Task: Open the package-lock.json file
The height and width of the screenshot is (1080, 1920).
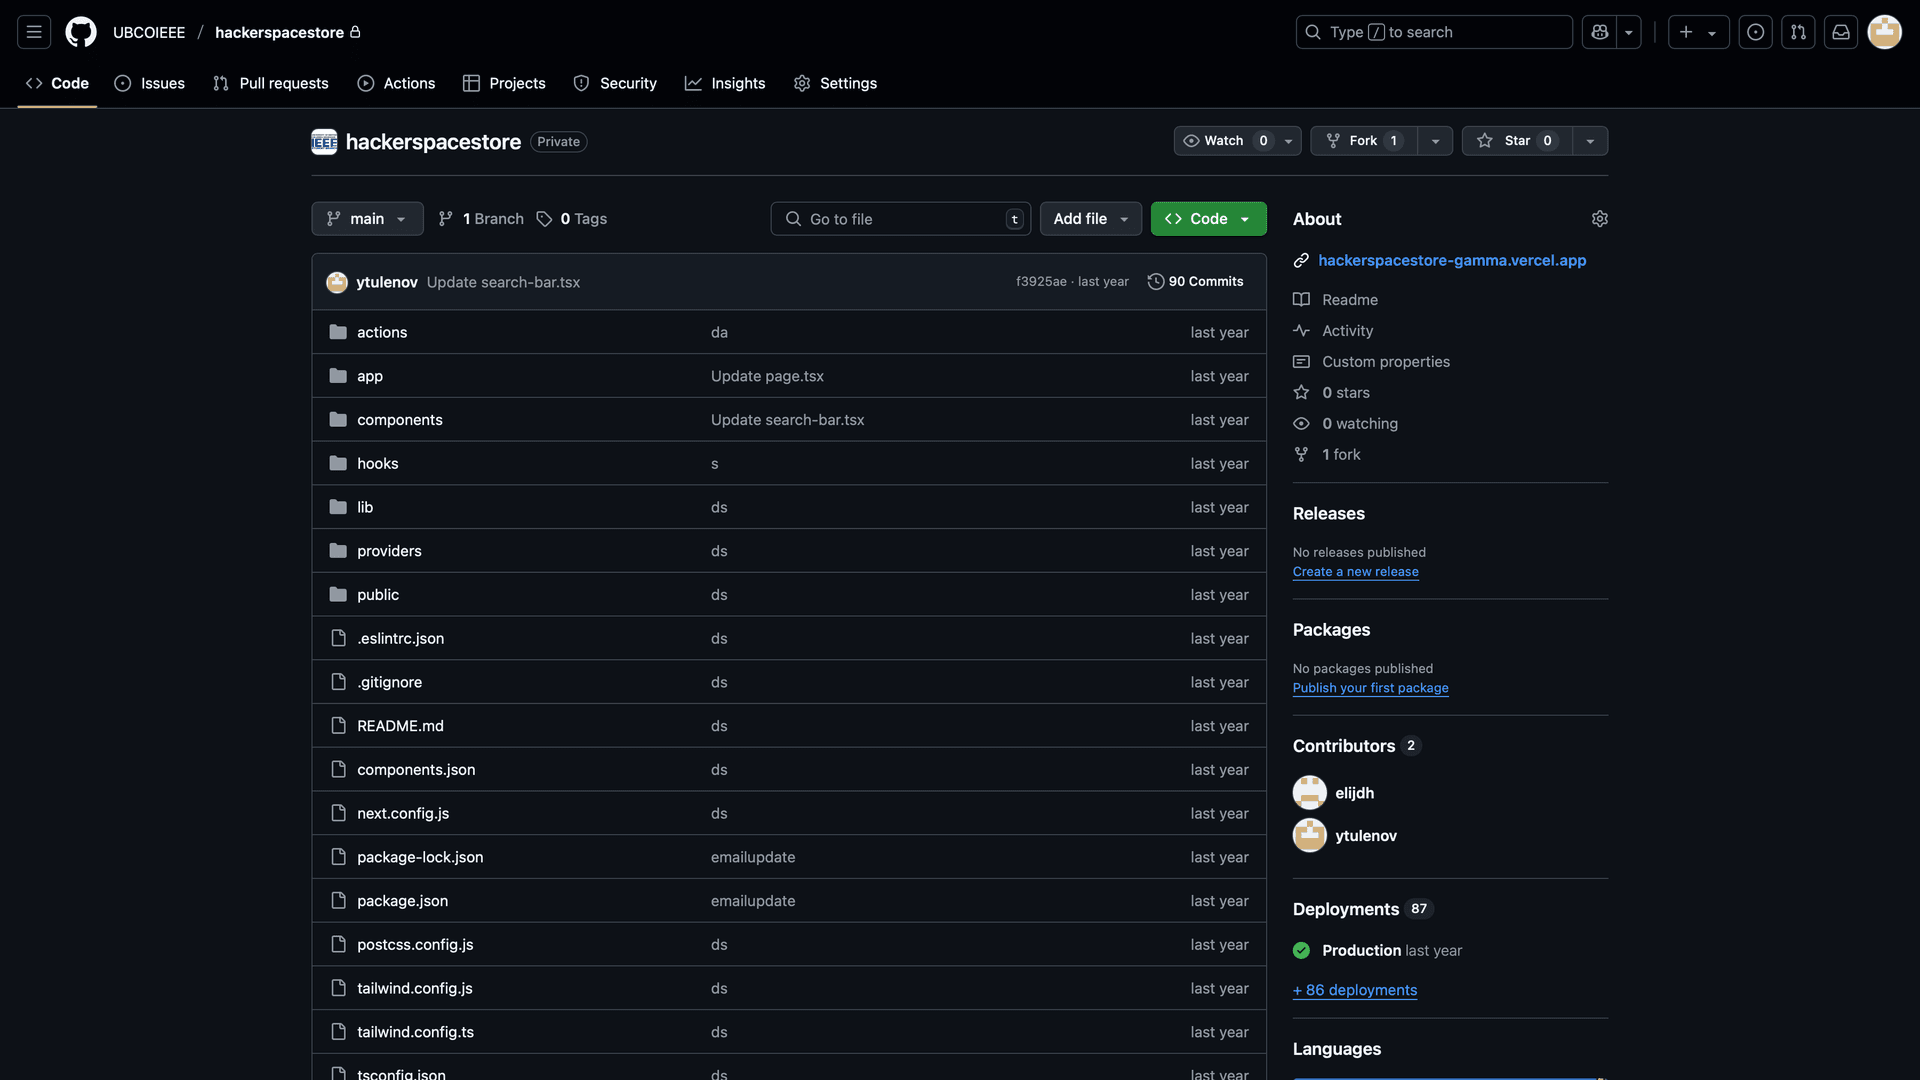Action: coord(420,857)
